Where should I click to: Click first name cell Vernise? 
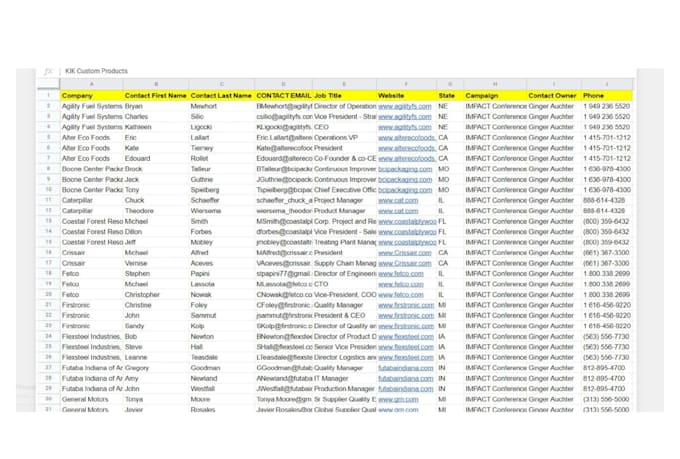point(156,263)
